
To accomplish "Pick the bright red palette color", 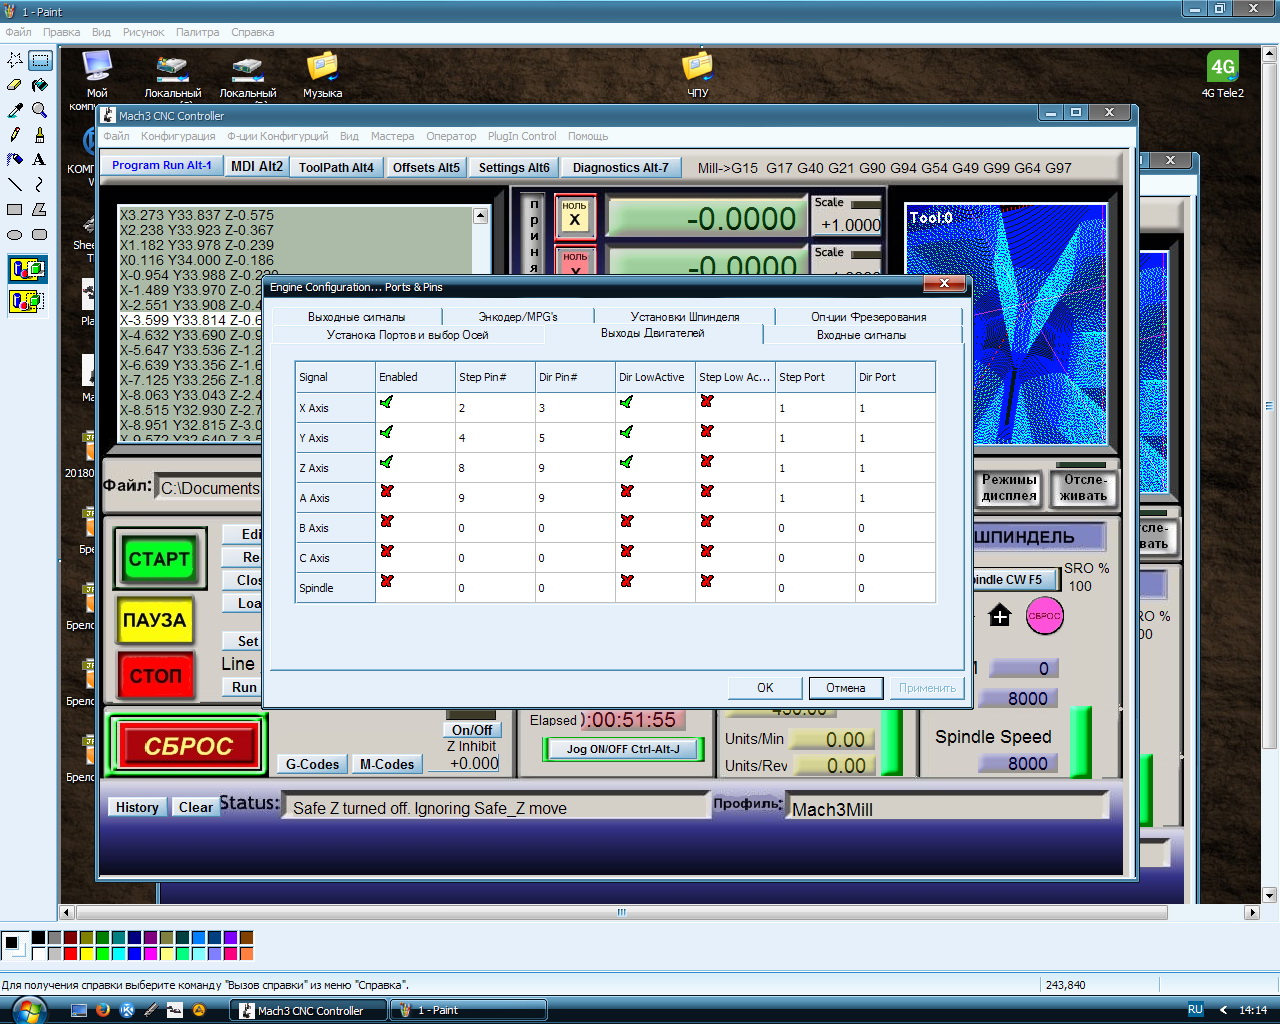I will (x=70, y=954).
